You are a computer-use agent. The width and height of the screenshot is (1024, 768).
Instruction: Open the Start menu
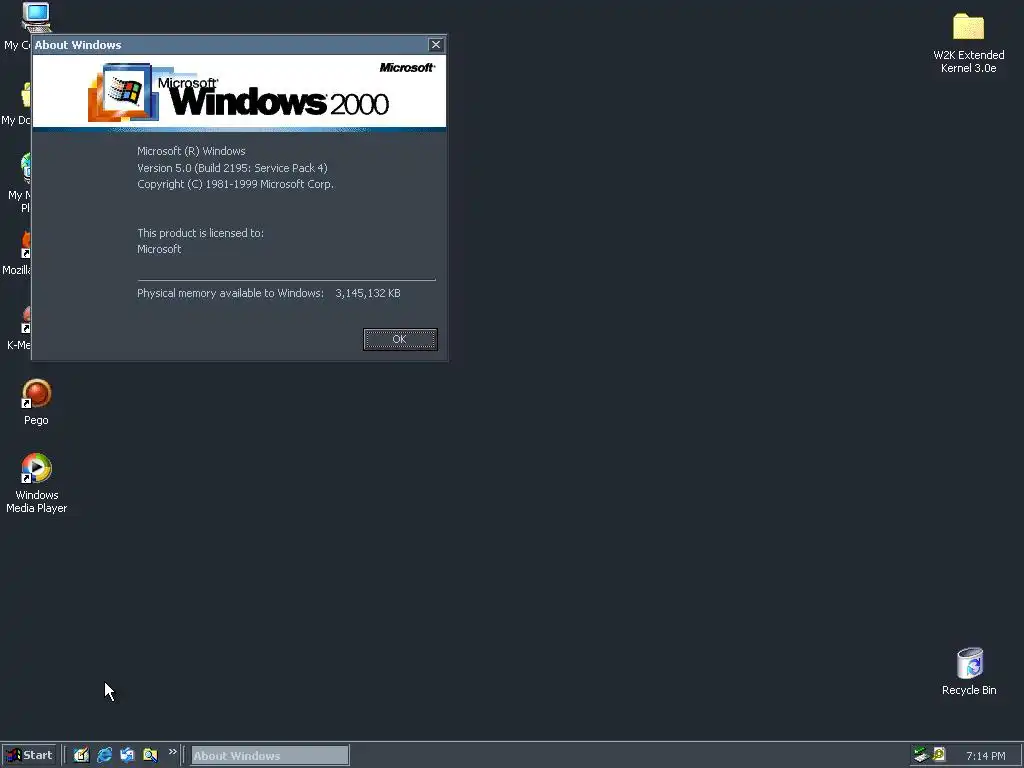[x=29, y=755]
